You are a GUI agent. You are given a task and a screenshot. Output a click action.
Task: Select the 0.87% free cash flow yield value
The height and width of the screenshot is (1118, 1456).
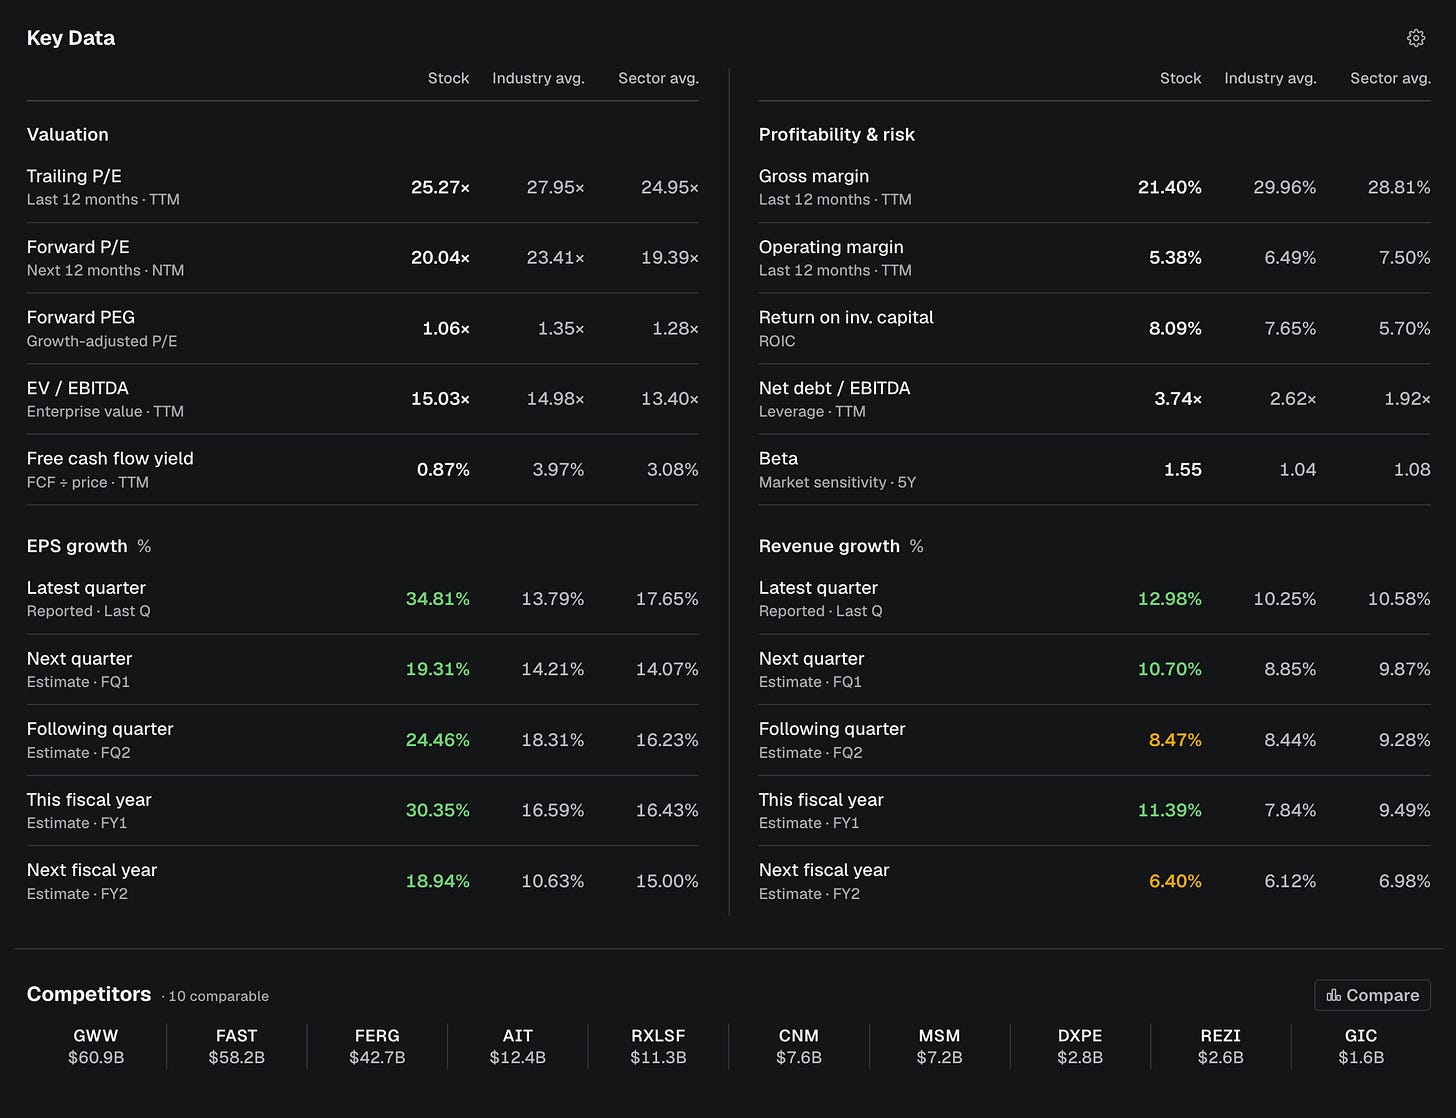point(443,469)
